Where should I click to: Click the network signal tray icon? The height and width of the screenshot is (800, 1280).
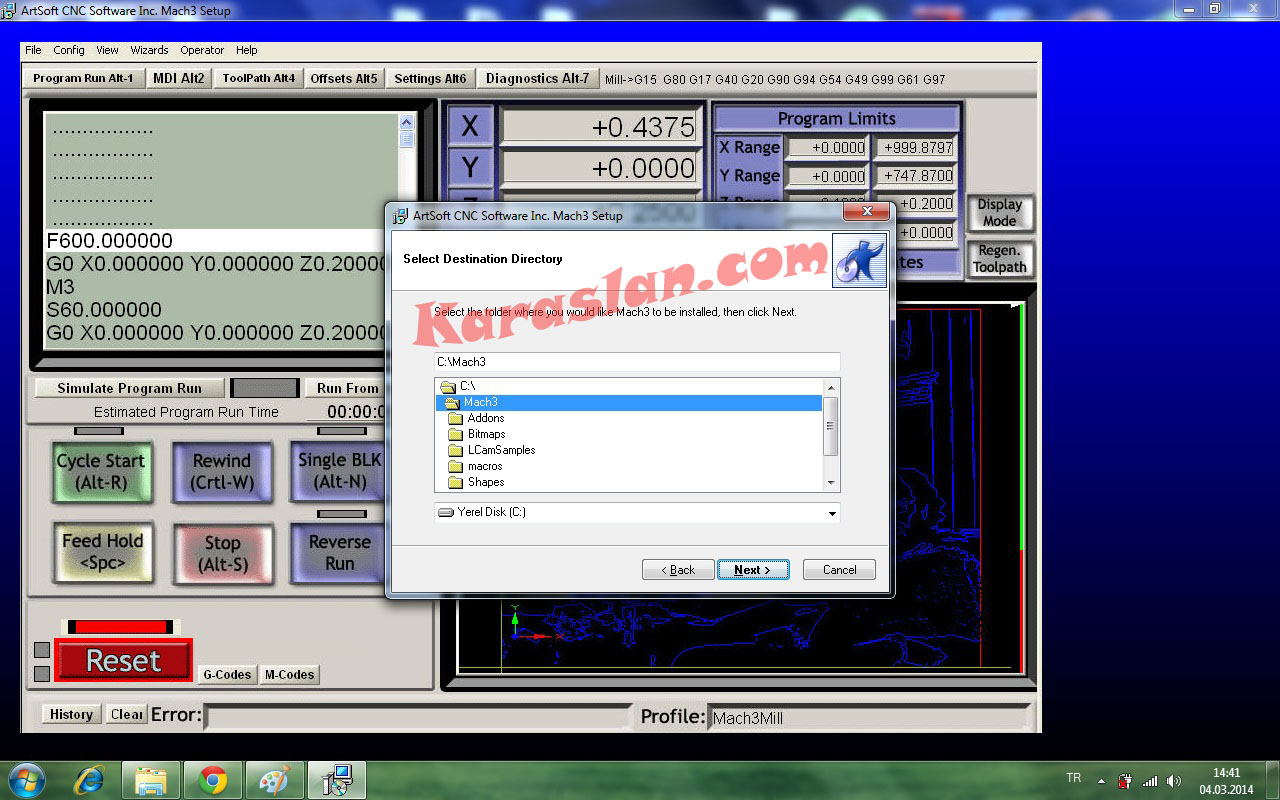(x=1150, y=781)
